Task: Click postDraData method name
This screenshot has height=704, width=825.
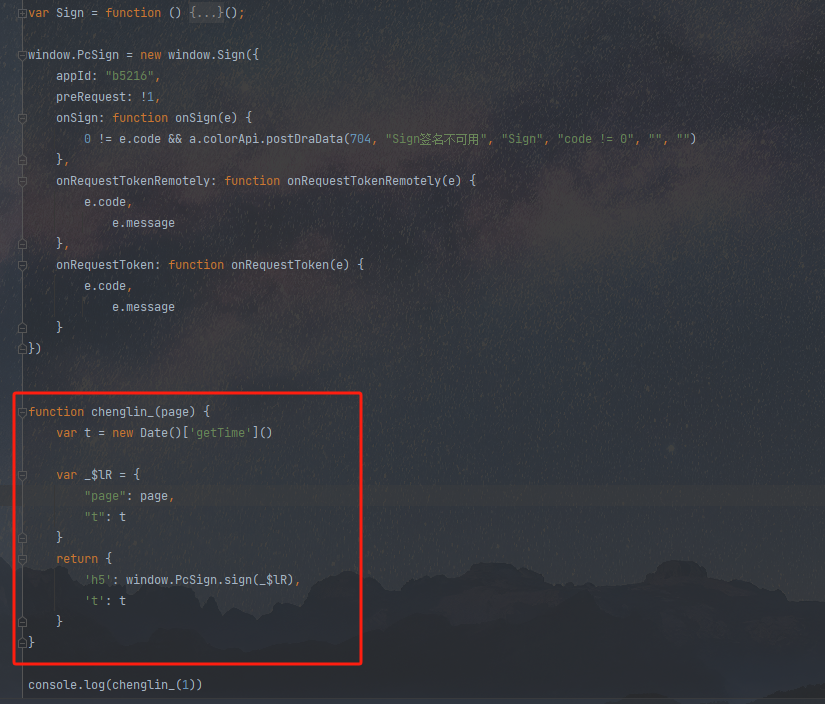Action: pyautogui.click(x=304, y=139)
